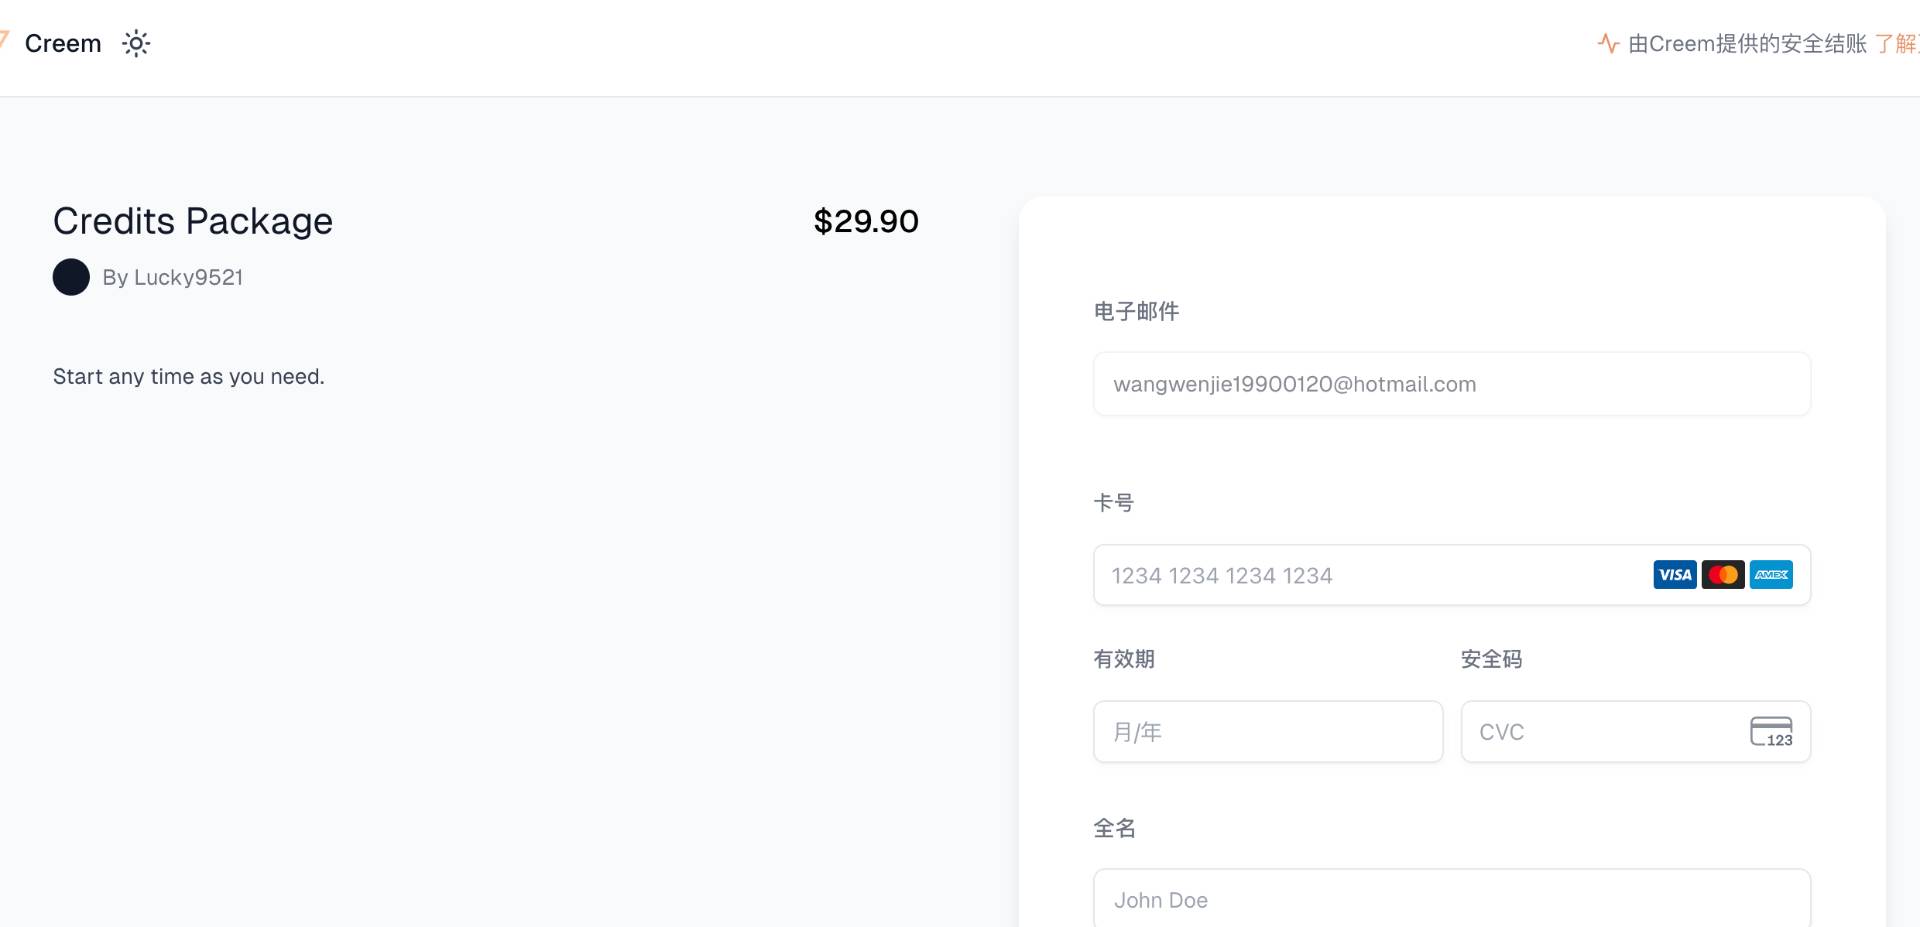Screen dimensions: 1920x927
Task: Click the dark Lucky9521 seller avatar
Action: tap(71, 277)
